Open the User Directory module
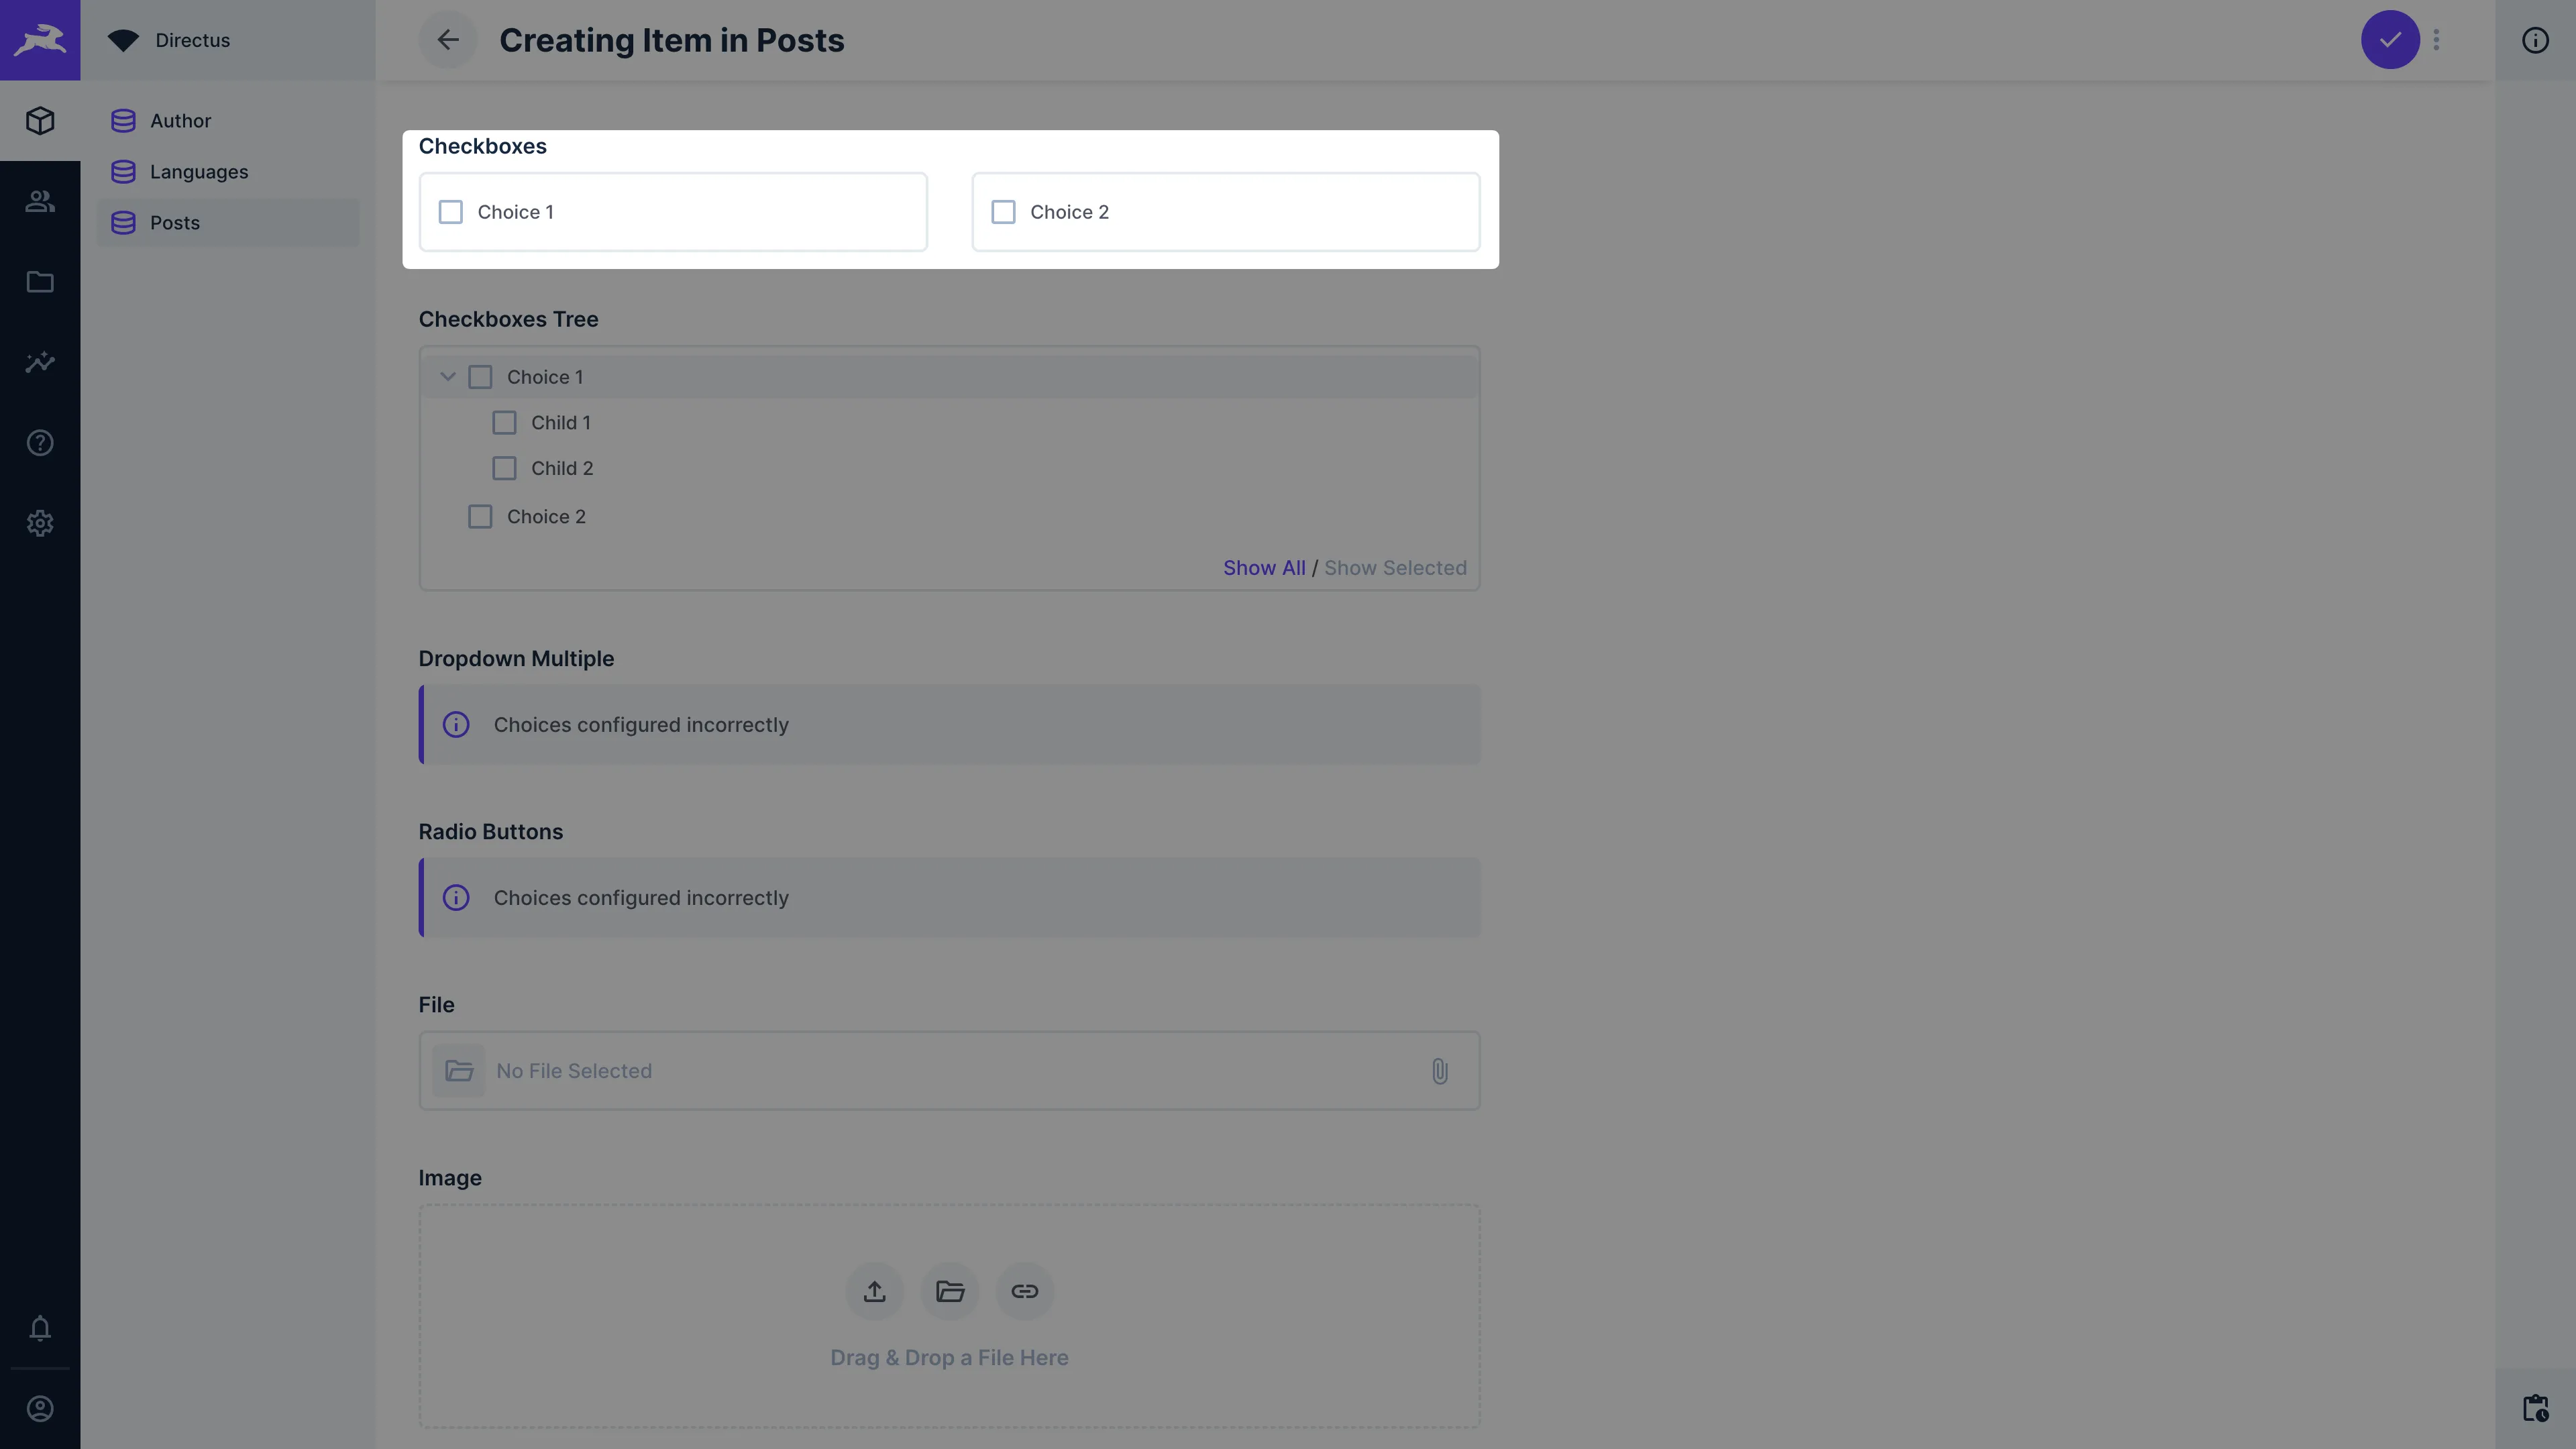 click(x=40, y=201)
